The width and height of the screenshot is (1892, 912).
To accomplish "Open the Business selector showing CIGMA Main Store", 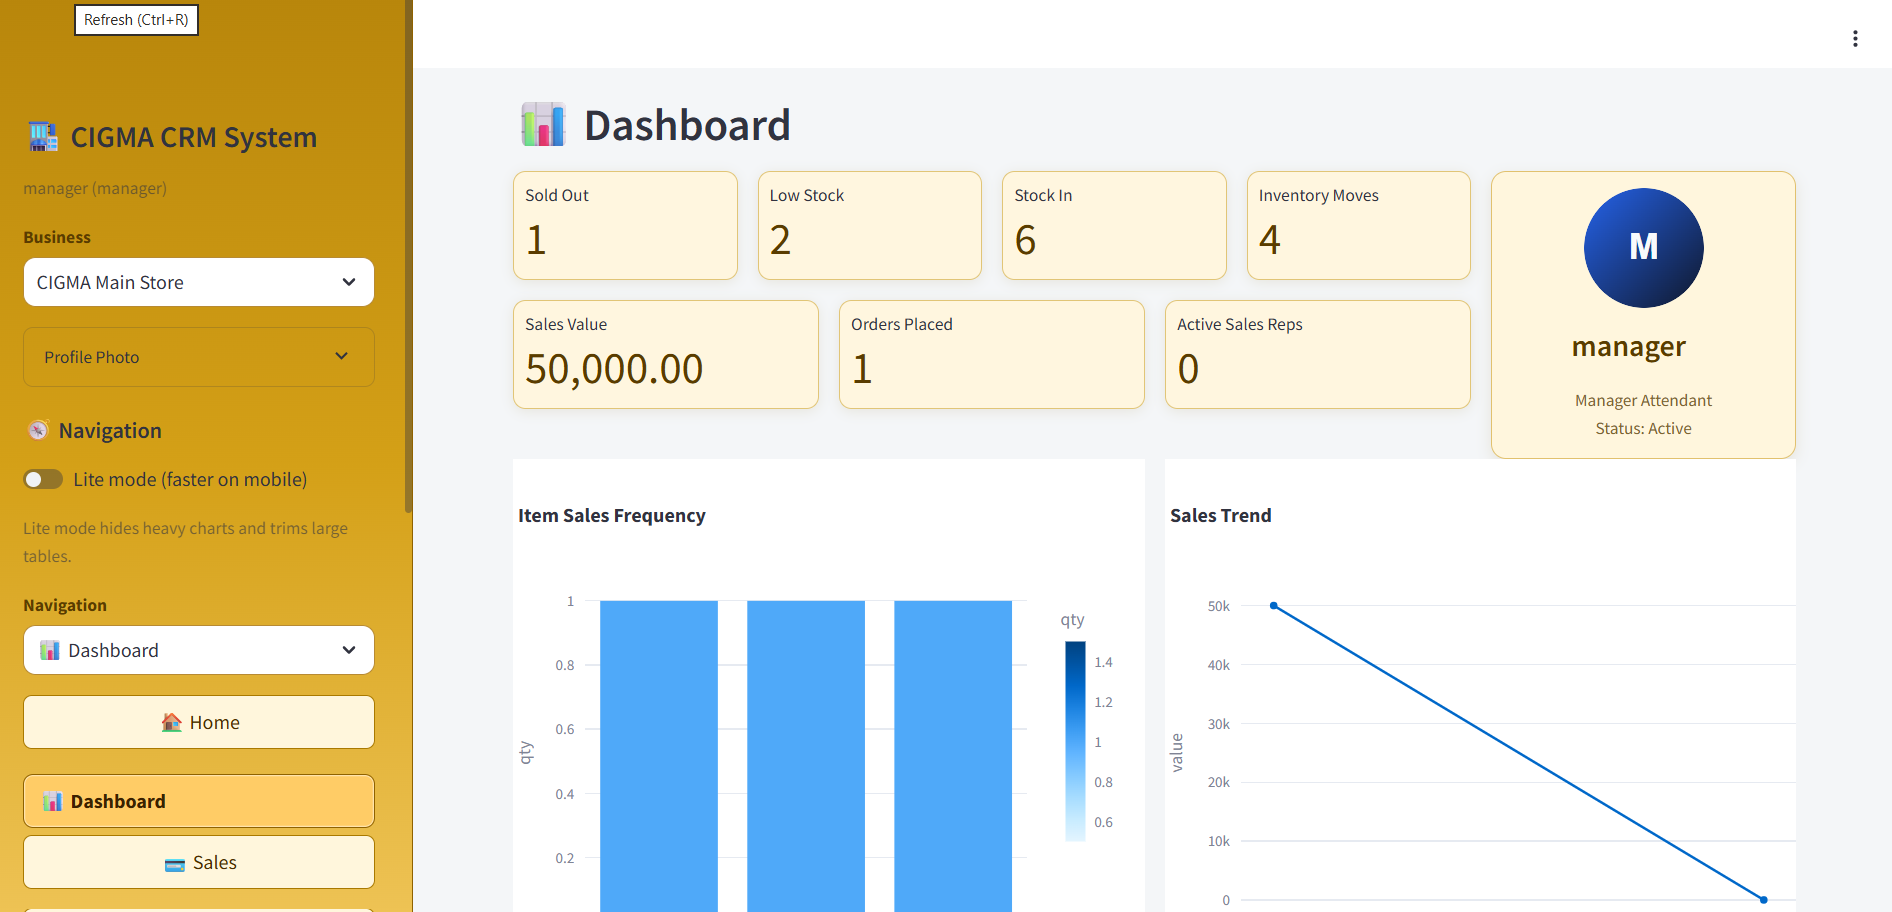I will 198,282.
